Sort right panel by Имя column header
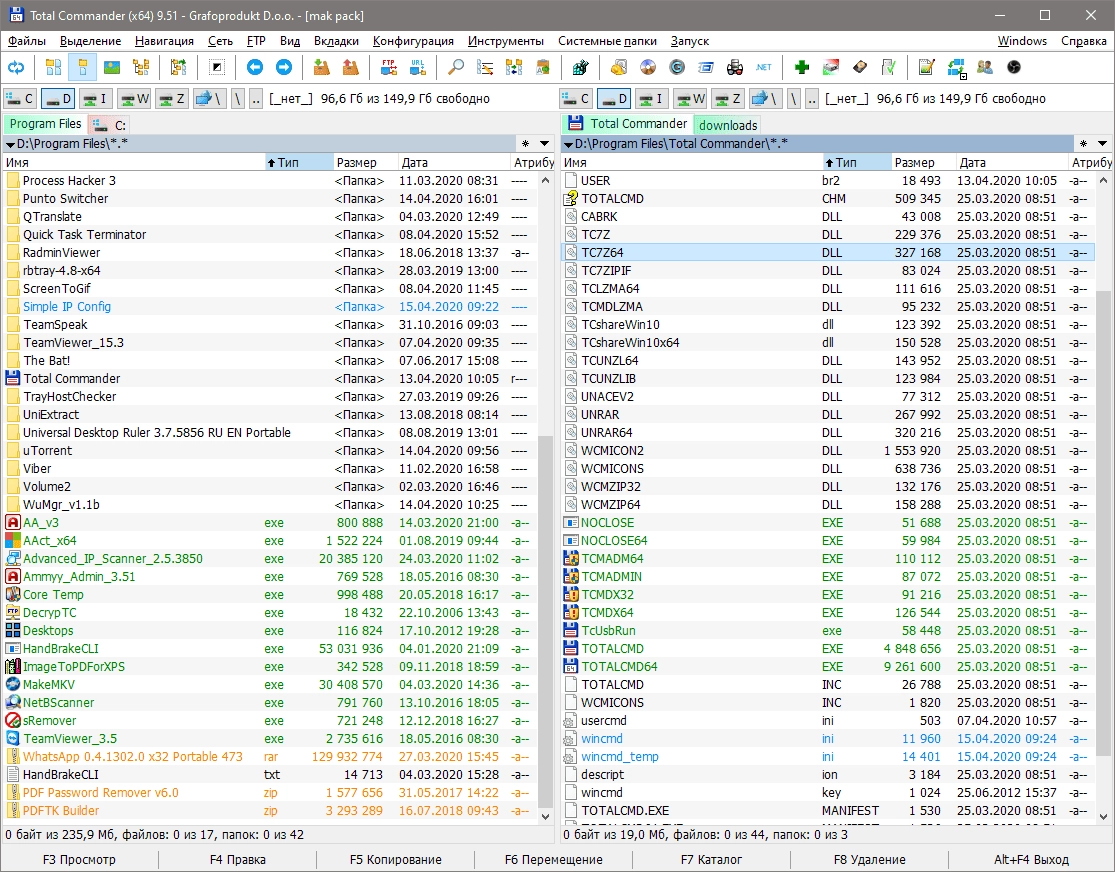 [692, 162]
